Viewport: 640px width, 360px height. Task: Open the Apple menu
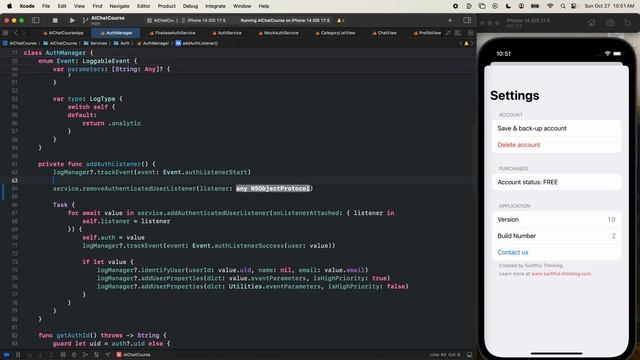(x=9, y=6)
